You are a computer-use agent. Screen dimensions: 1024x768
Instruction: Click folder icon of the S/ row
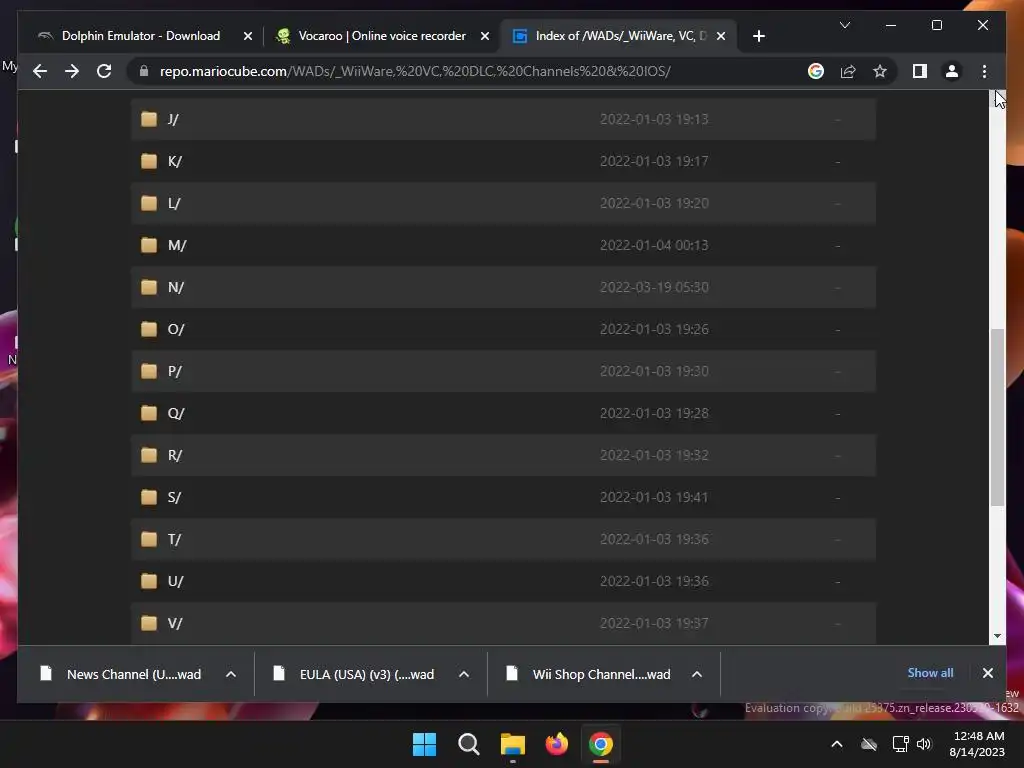coord(149,497)
